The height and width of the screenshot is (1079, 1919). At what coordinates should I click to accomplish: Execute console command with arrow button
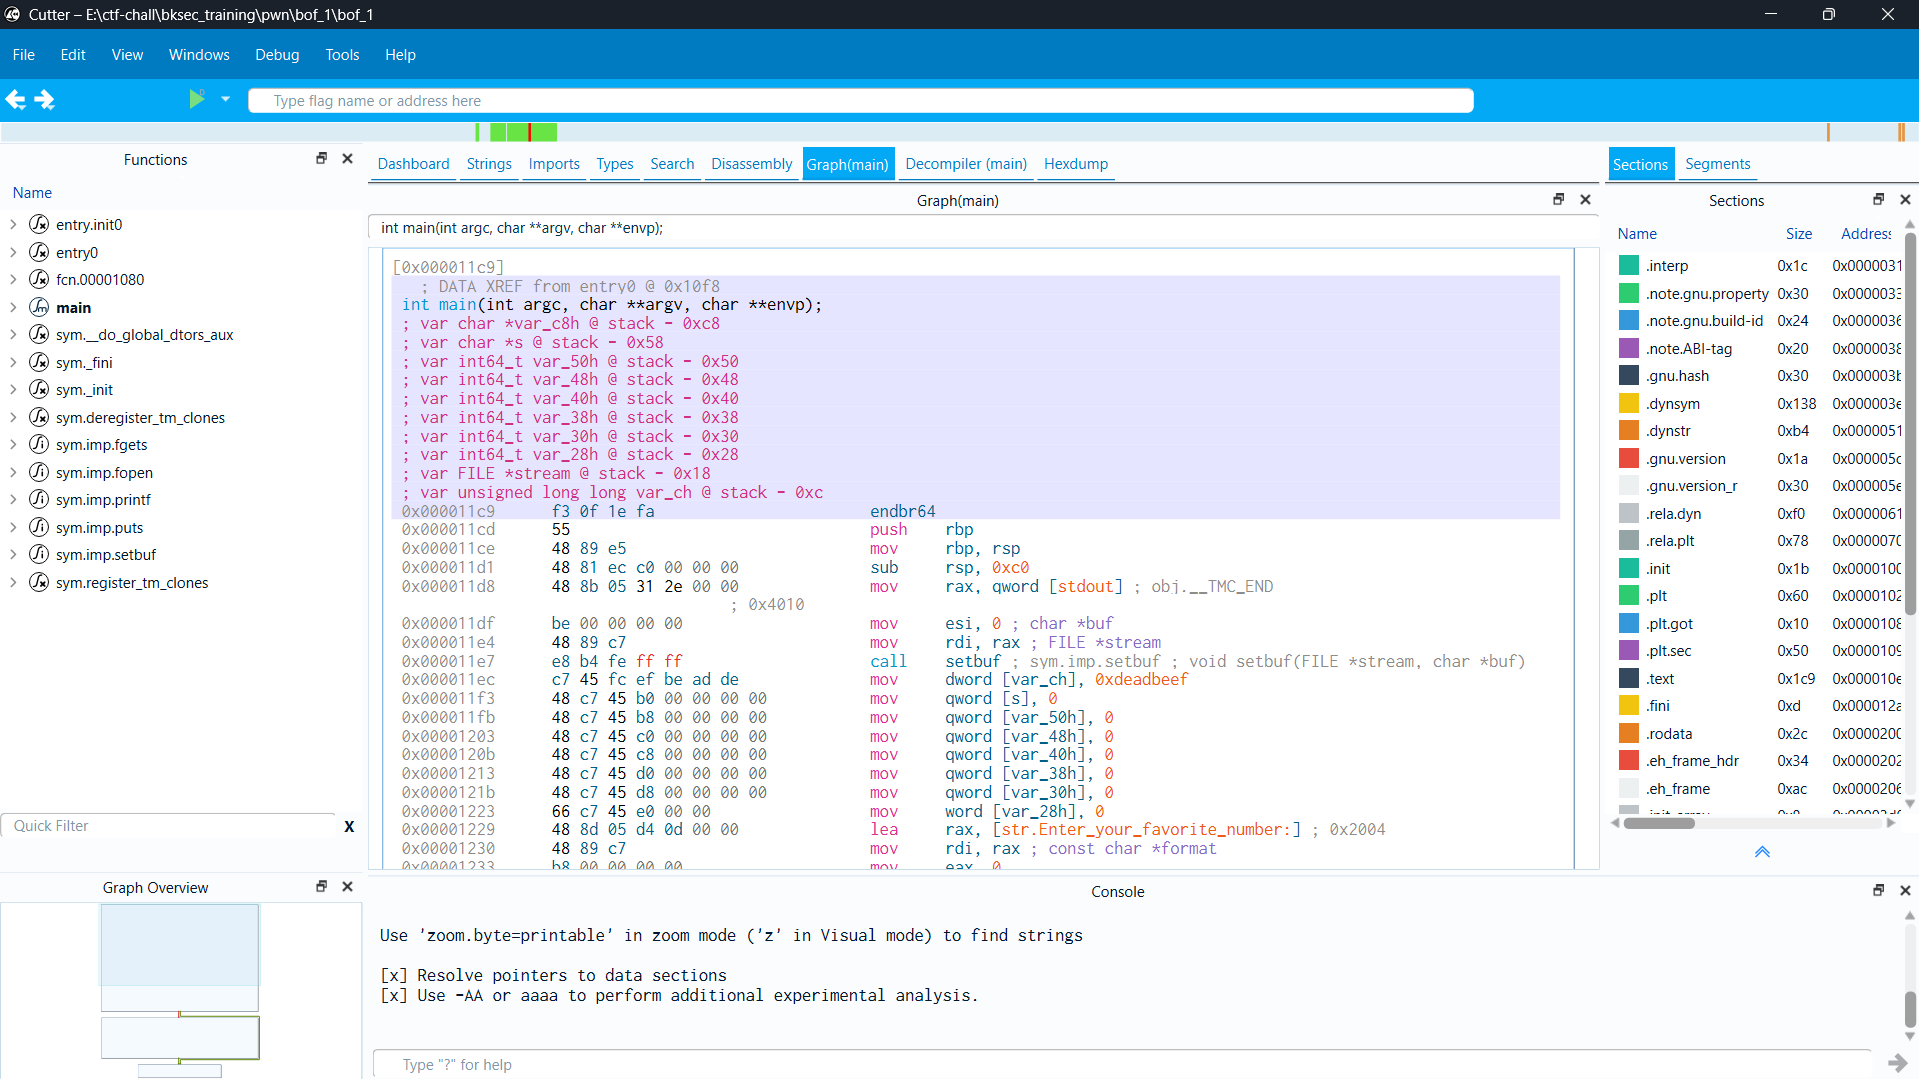click(1896, 1063)
